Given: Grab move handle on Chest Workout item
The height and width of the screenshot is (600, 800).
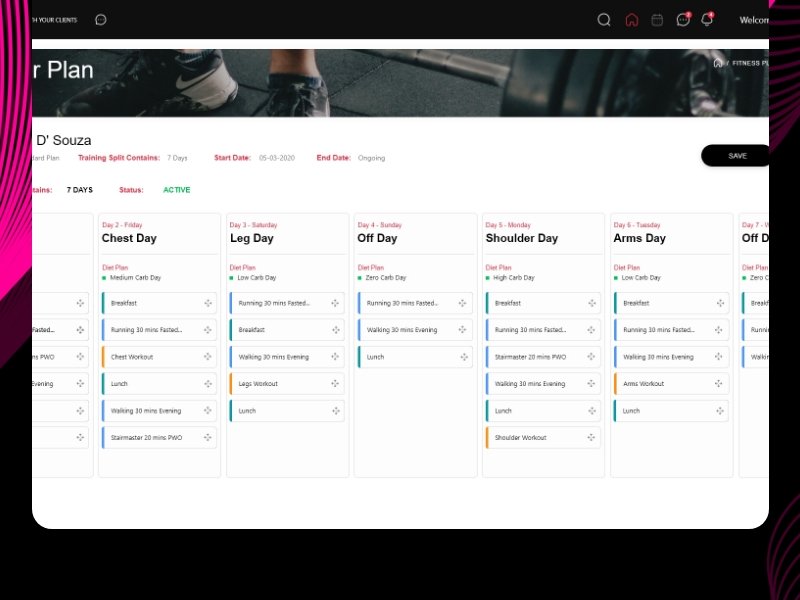Looking at the screenshot, I should pos(208,357).
